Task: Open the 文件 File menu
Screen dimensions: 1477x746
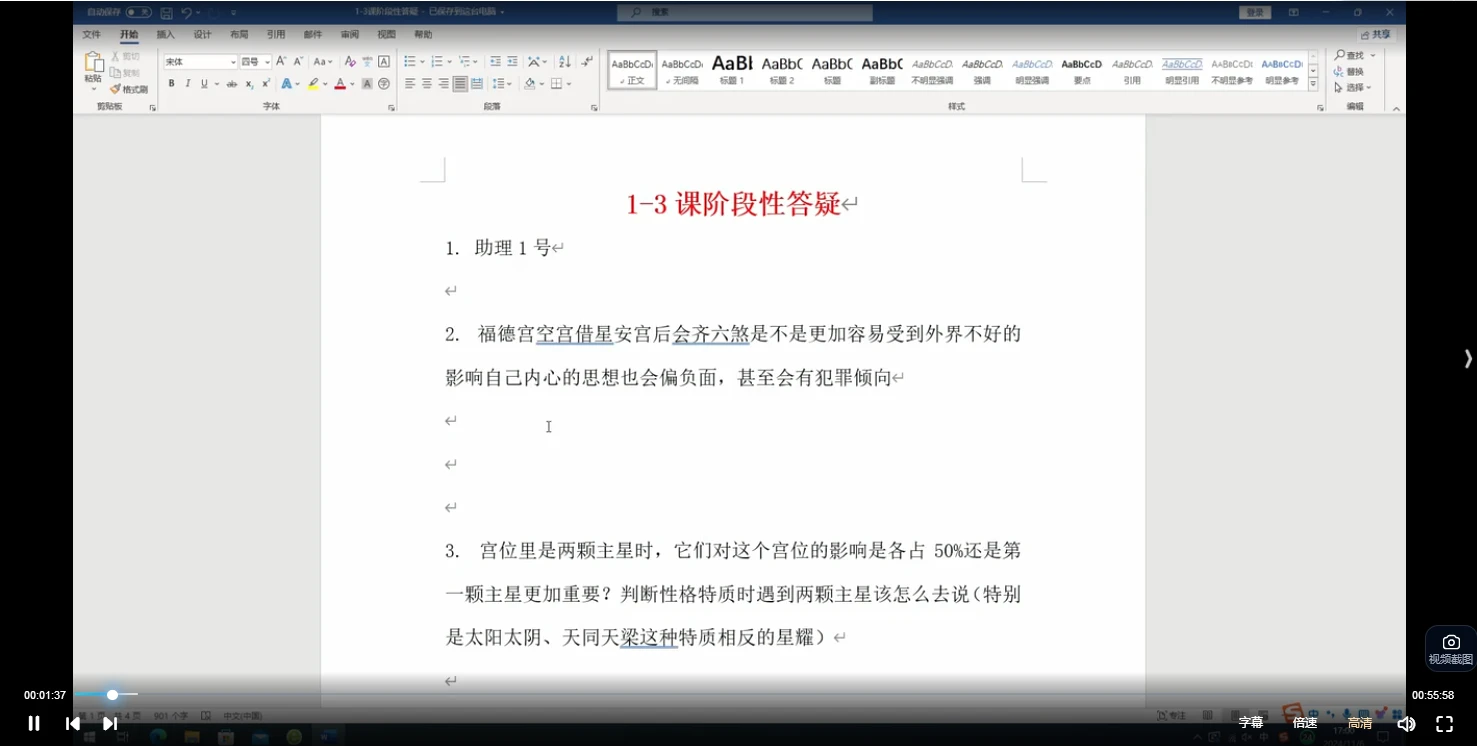Action: [x=92, y=34]
